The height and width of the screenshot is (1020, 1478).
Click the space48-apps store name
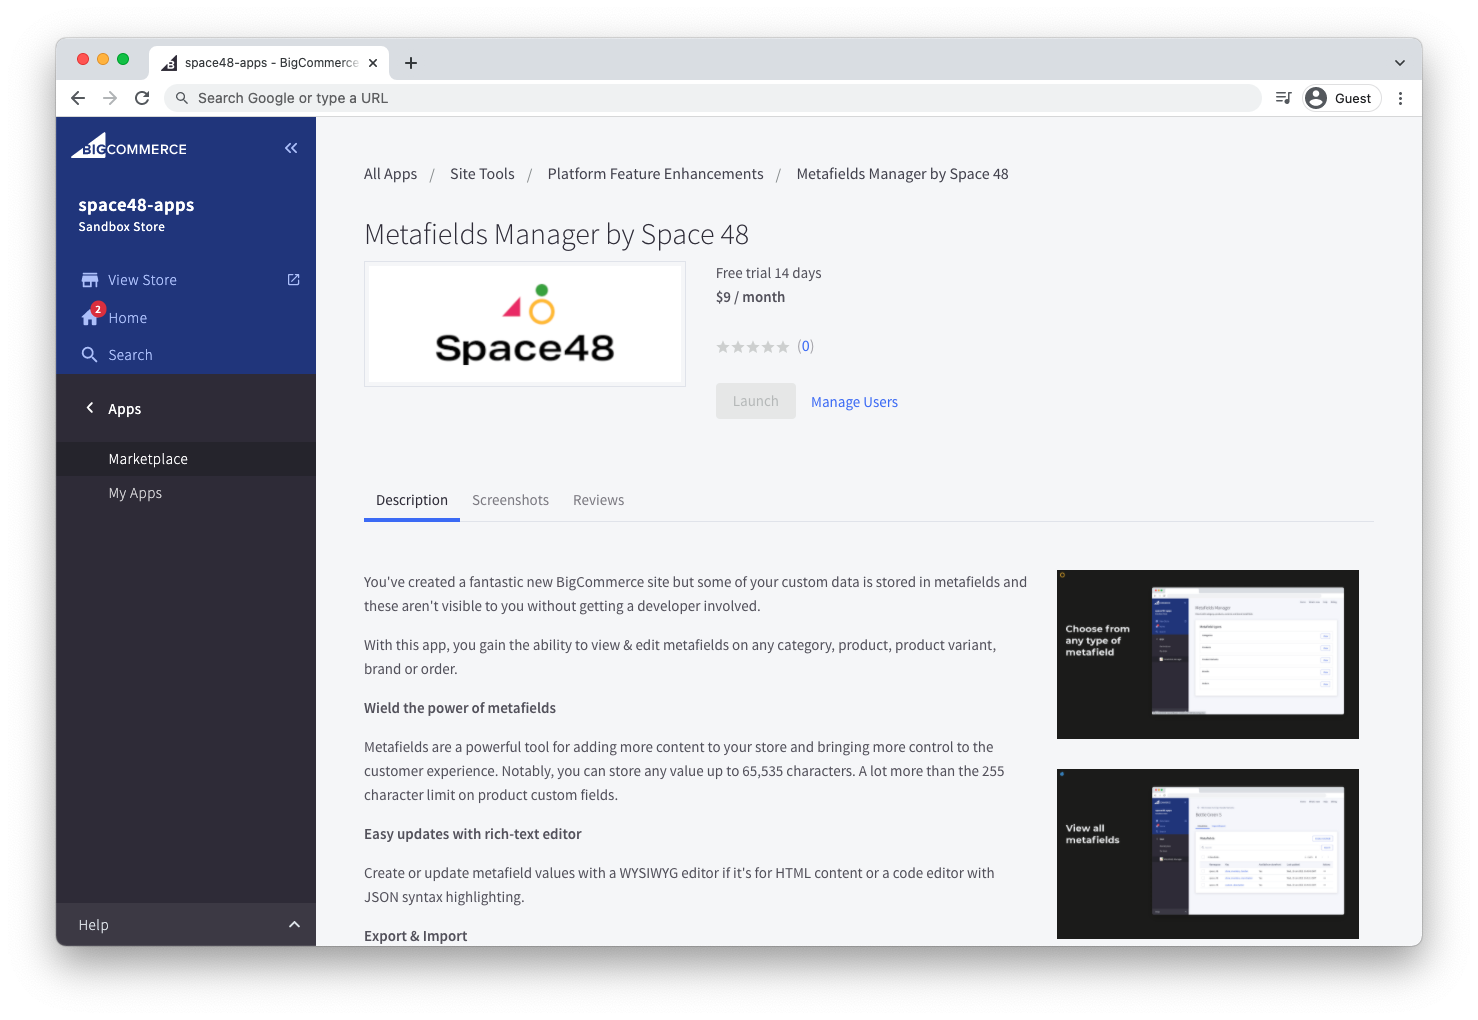pyautogui.click(x=136, y=205)
